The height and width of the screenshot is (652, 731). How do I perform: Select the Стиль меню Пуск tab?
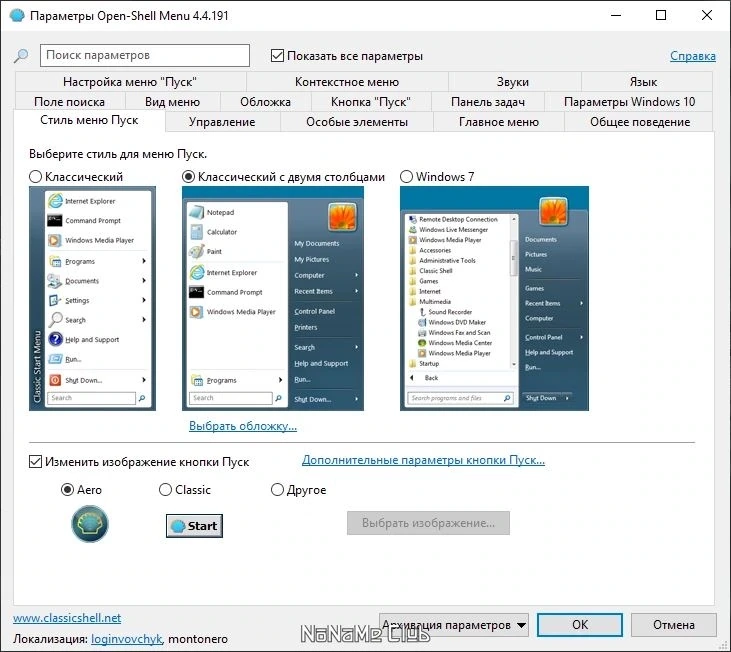coord(89,120)
